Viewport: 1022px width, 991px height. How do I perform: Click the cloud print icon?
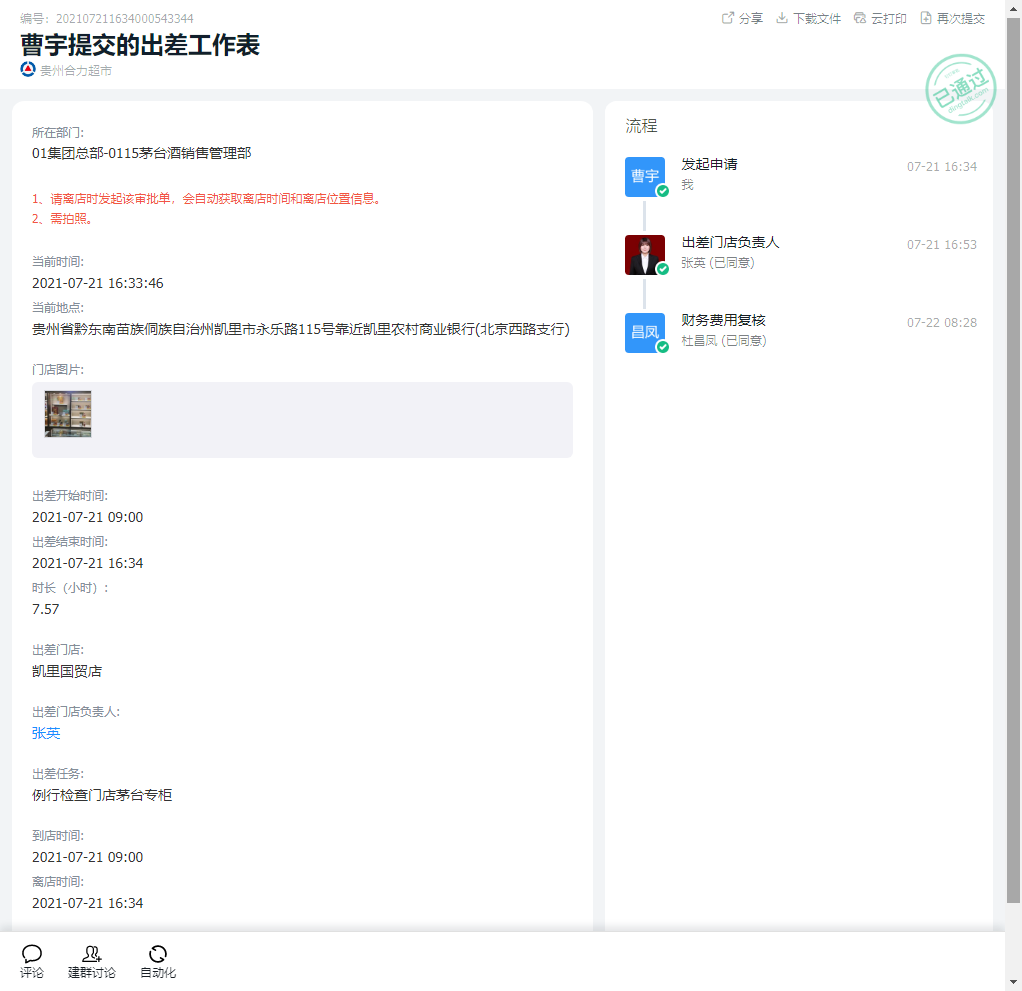pos(860,18)
